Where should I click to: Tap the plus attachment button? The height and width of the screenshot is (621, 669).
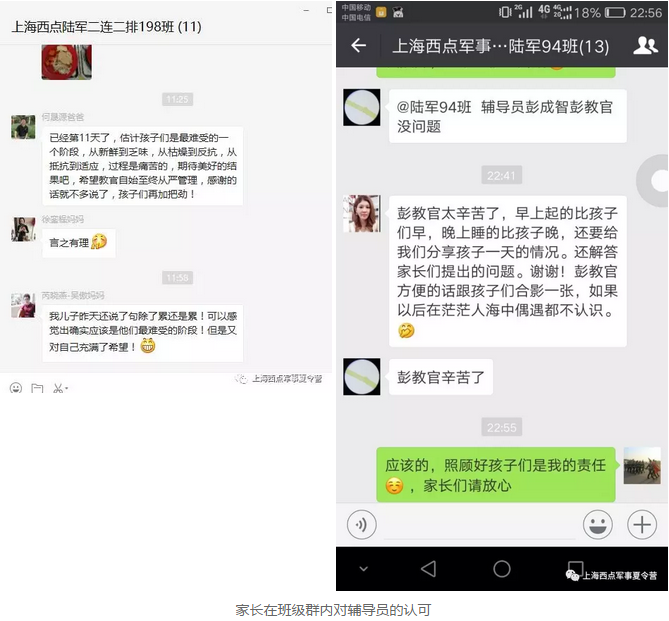click(x=642, y=525)
